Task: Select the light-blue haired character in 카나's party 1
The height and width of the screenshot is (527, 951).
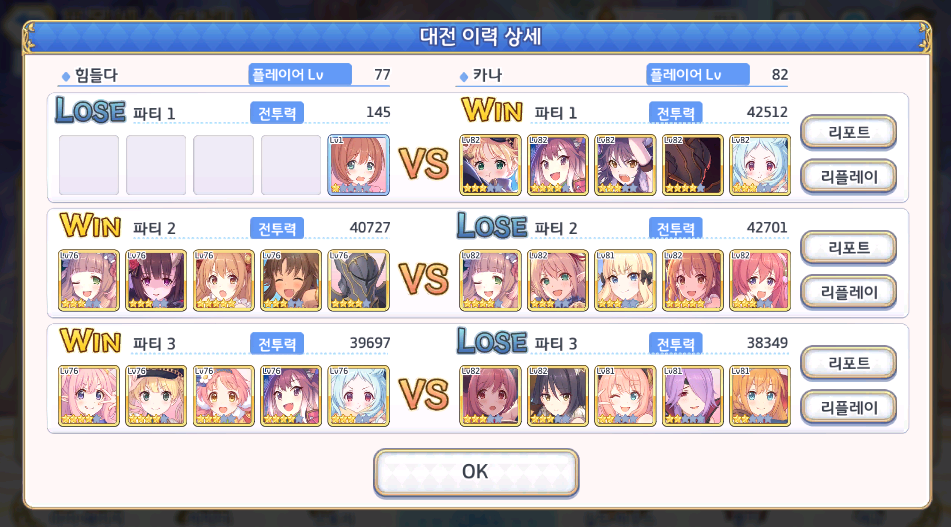Action: pos(759,165)
